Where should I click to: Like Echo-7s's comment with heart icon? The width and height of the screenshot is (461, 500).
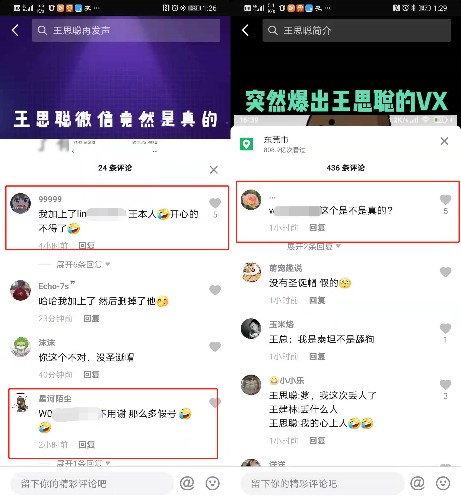pos(215,290)
